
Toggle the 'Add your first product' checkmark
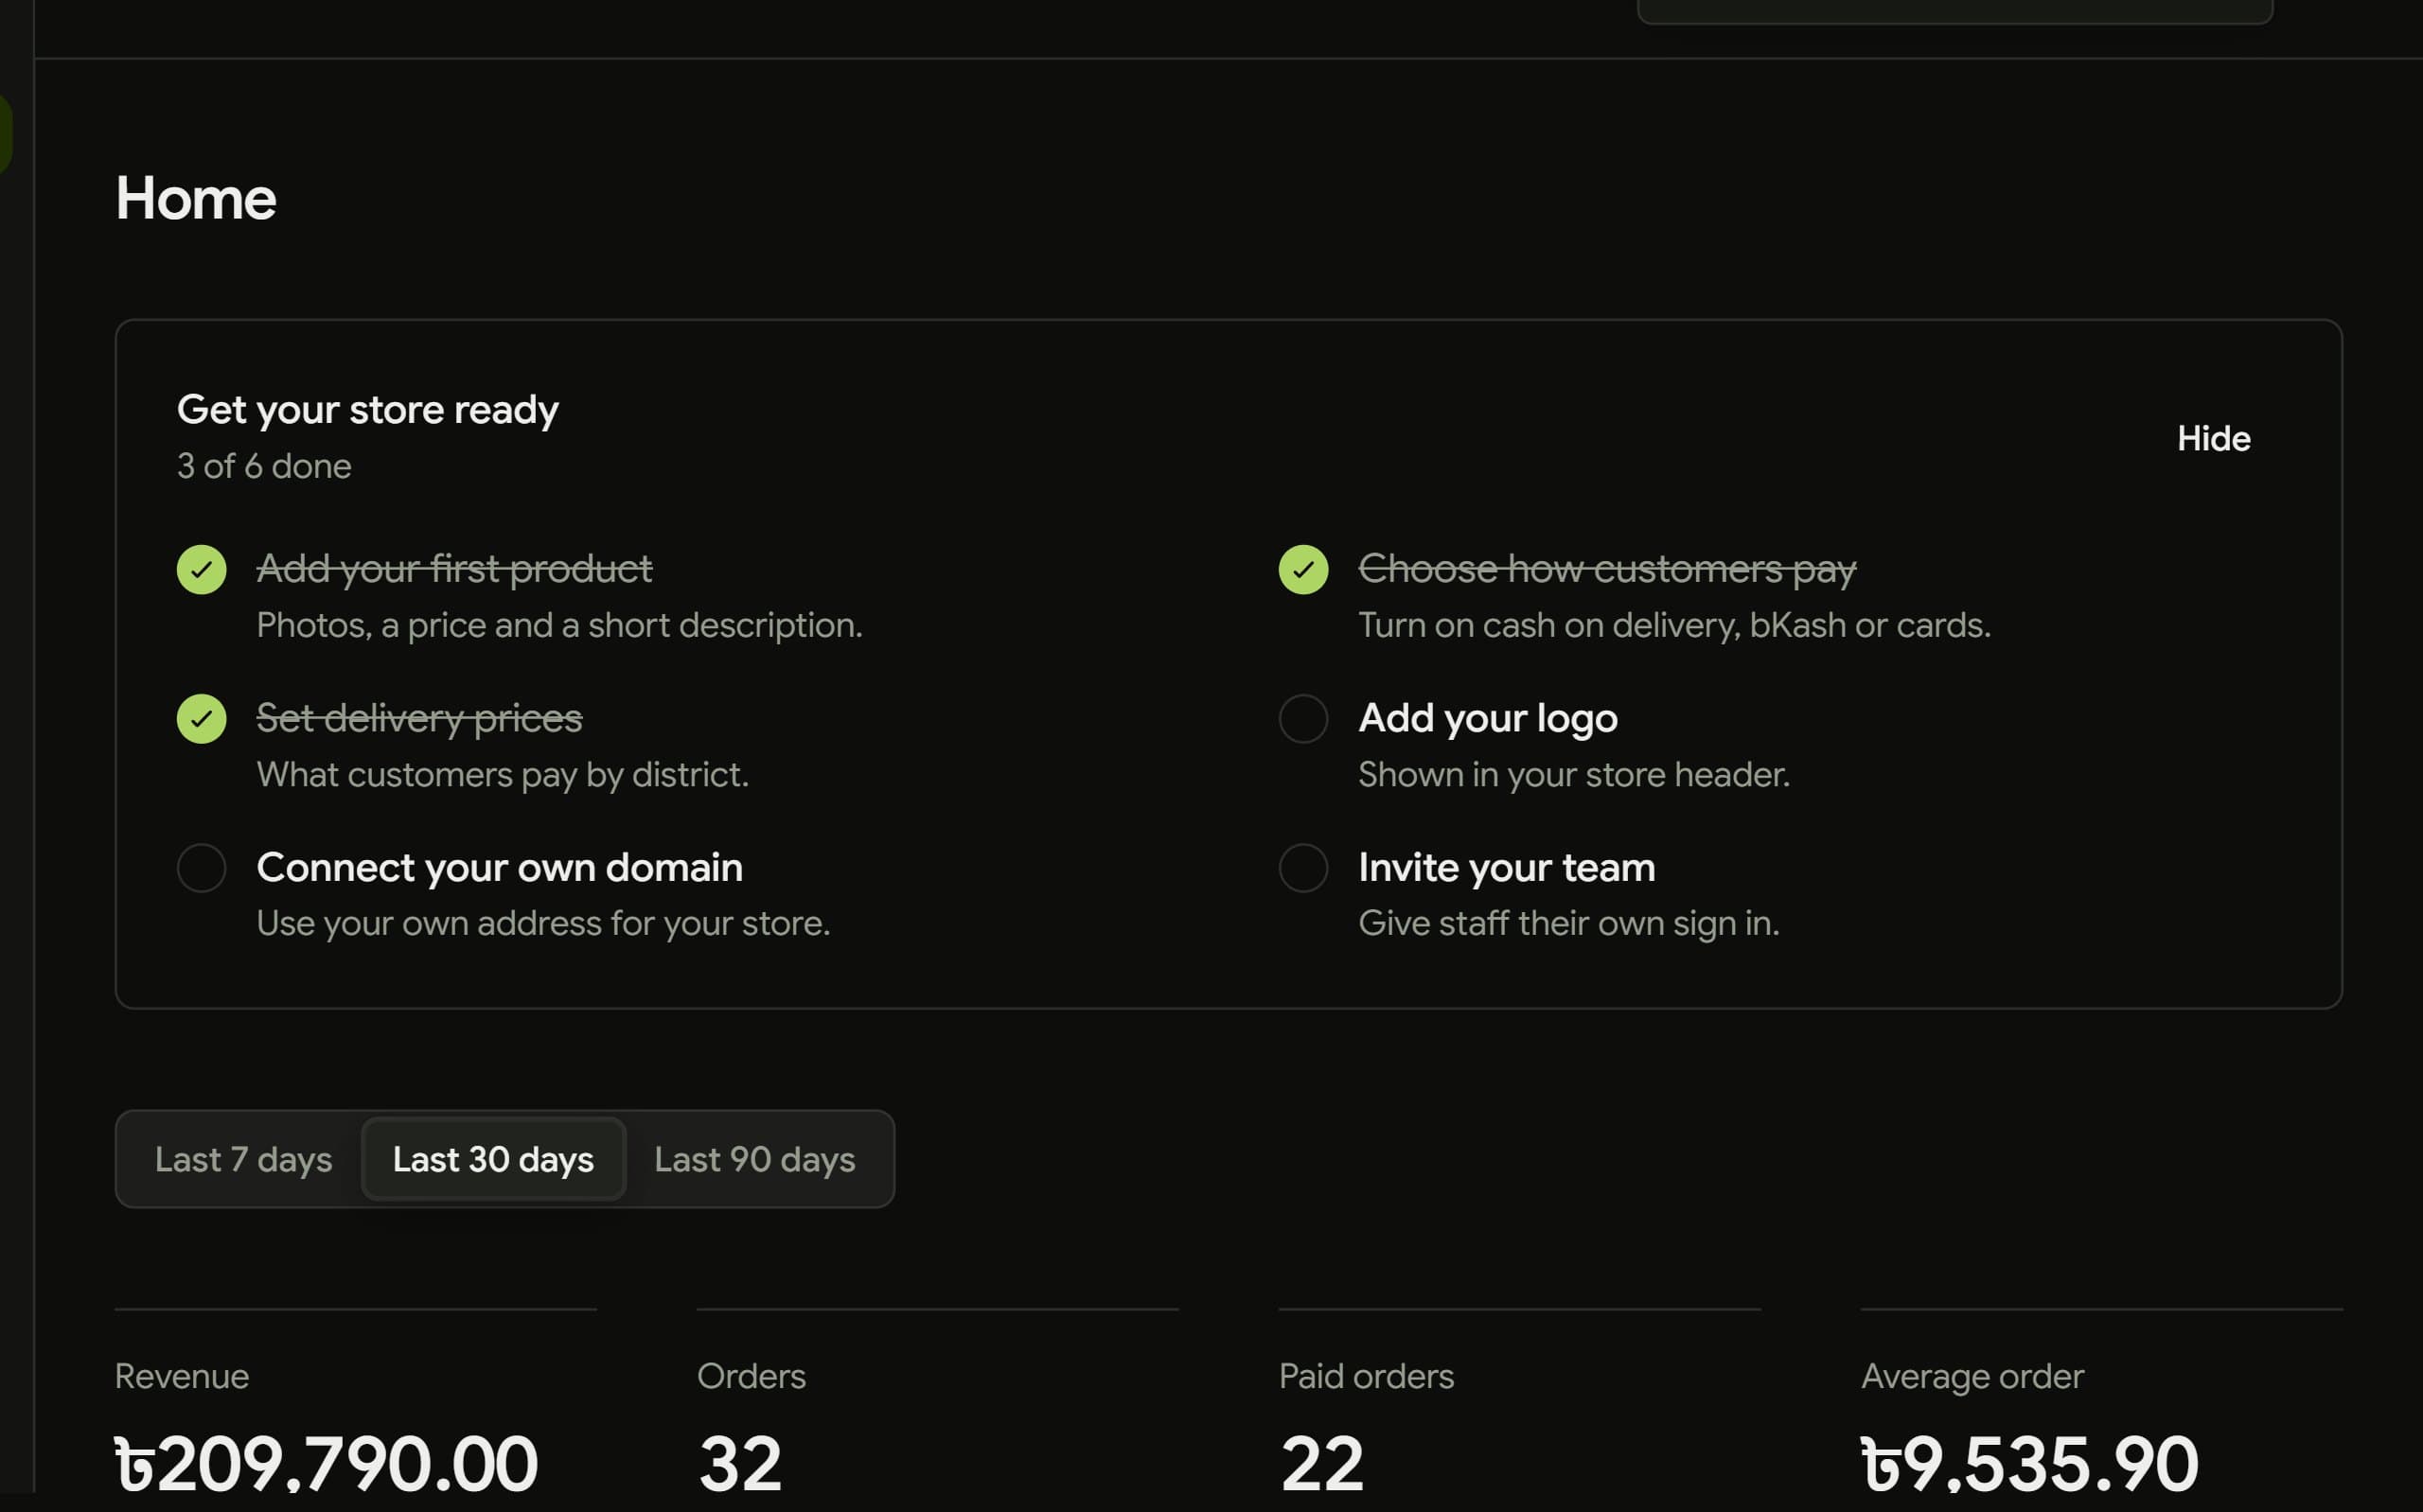click(201, 569)
